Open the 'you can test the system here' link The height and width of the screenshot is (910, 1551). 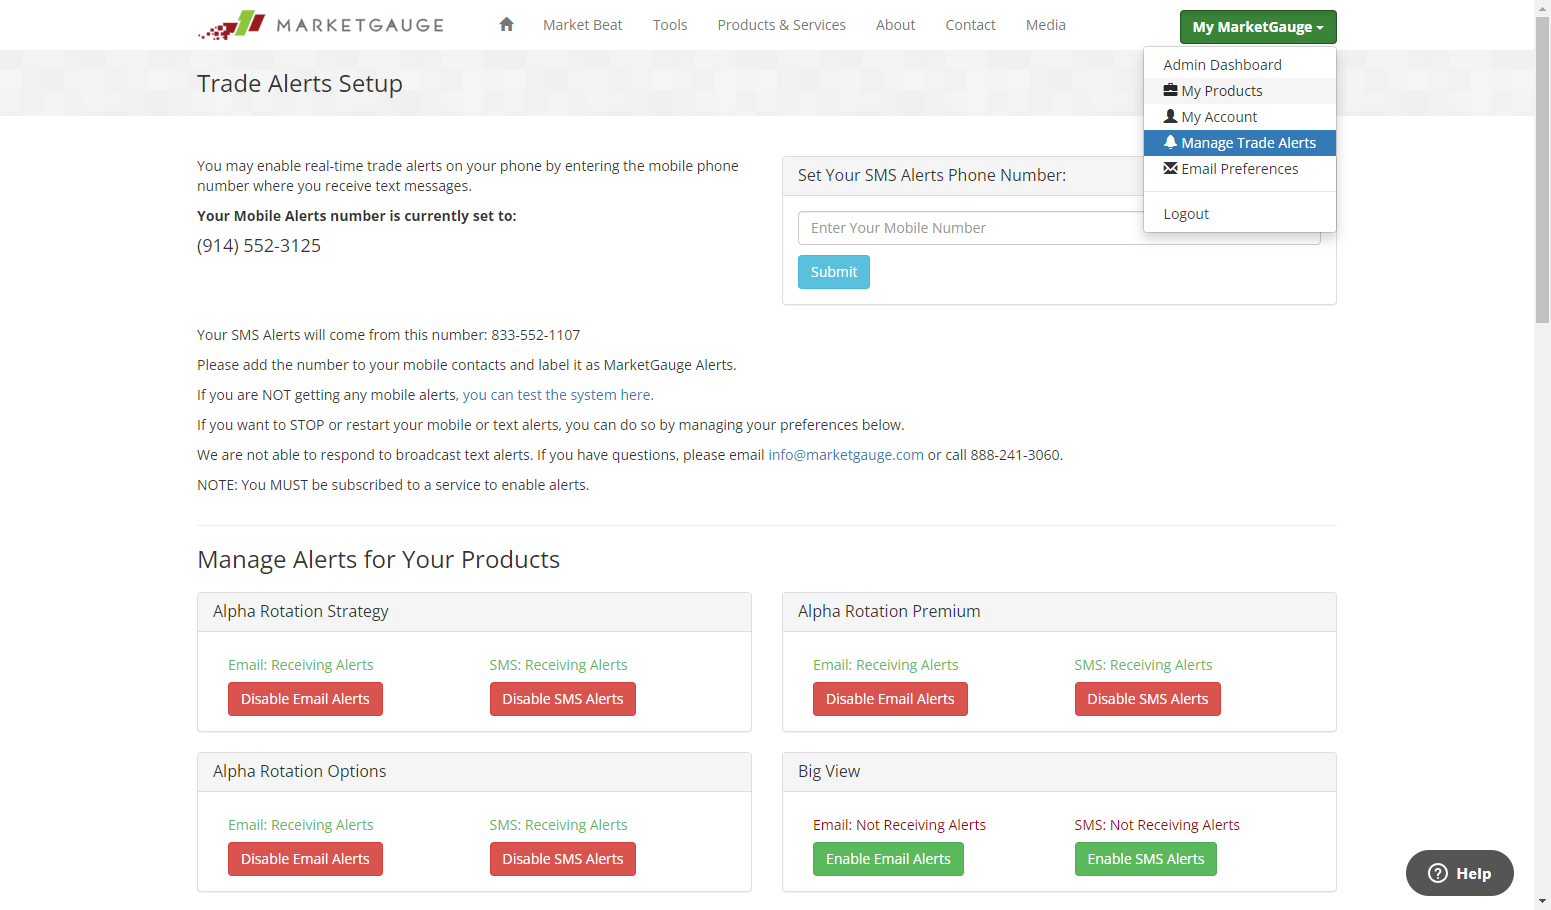558,395
